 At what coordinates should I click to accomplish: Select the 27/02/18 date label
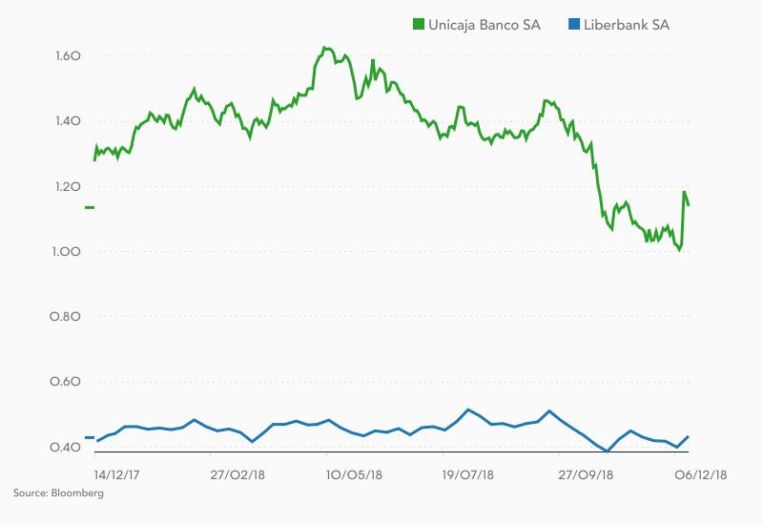tap(236, 474)
